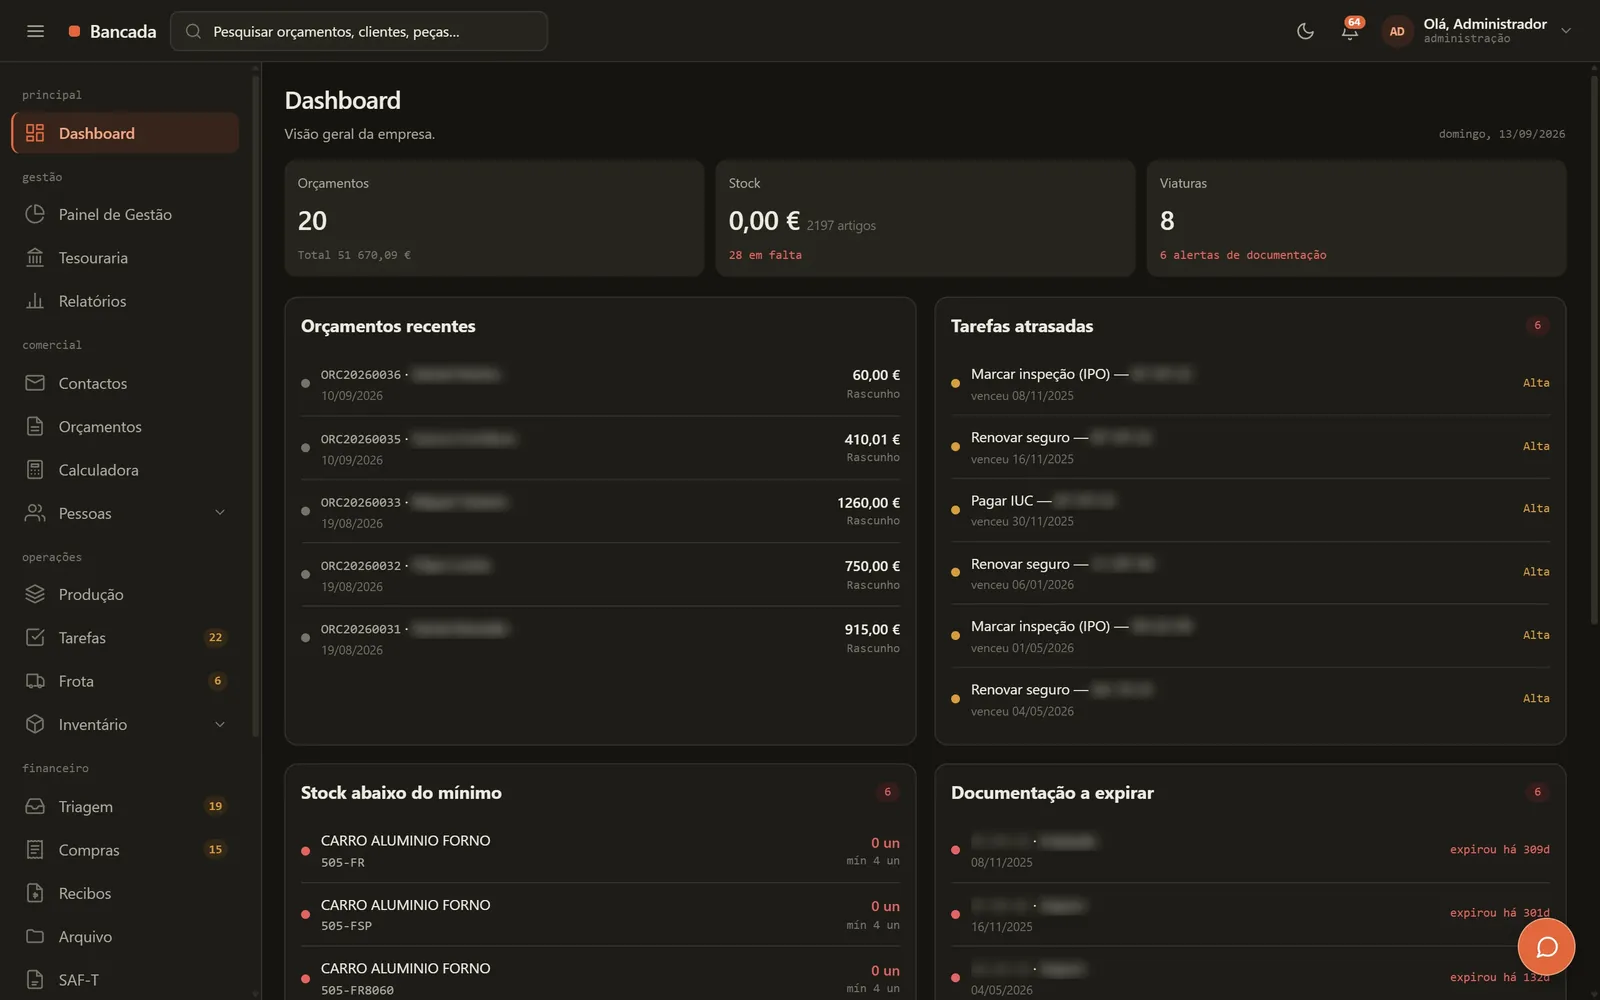Click 6 alertas de documentação text
This screenshot has height=1000, width=1600.
click(1243, 255)
